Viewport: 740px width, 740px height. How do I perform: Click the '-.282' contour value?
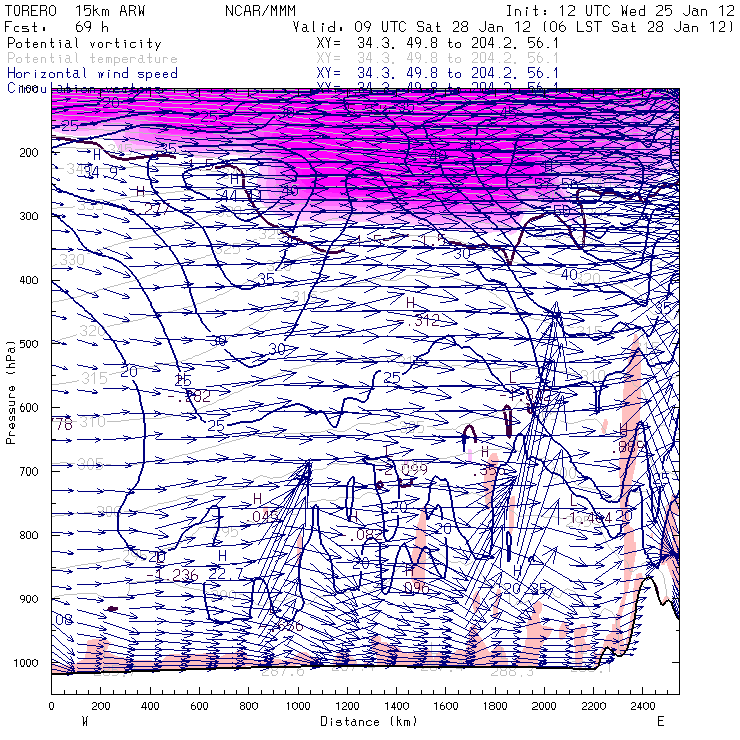pos(189,396)
